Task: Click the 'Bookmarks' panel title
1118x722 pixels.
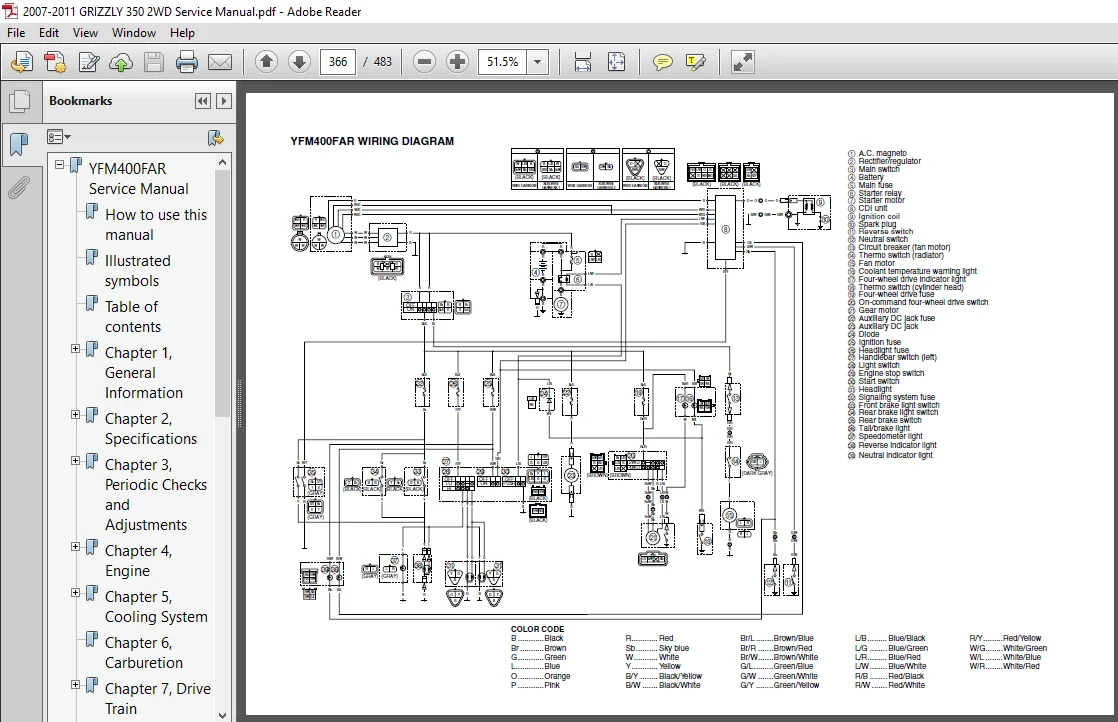Action: click(x=81, y=101)
